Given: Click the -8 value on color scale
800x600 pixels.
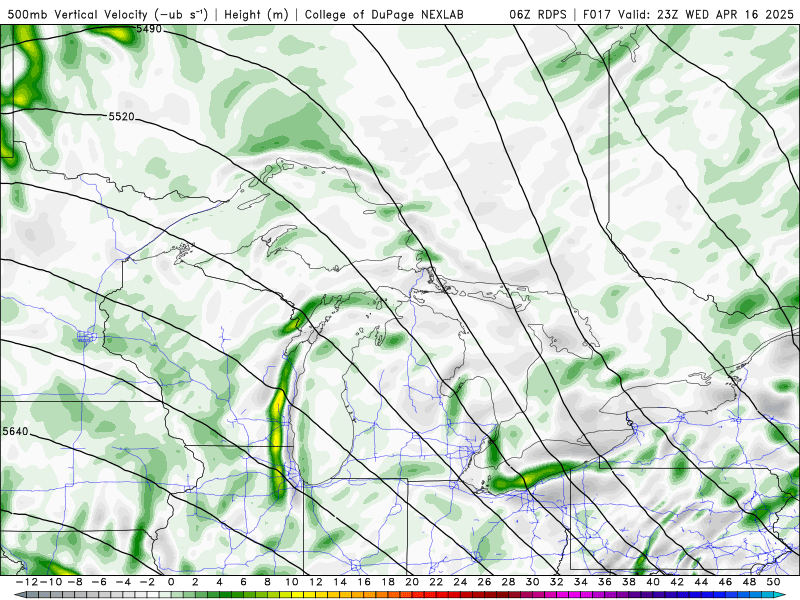Looking at the screenshot, I should coord(74,582).
